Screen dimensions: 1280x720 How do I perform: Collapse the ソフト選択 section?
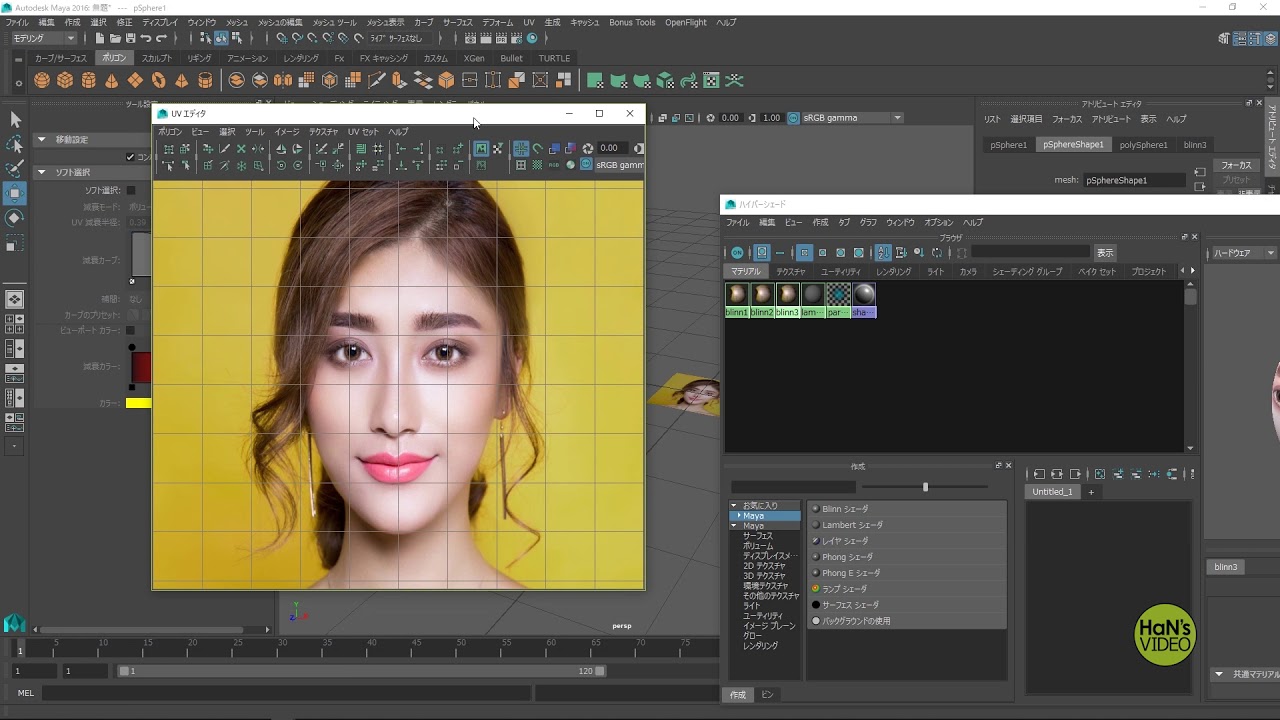[42, 172]
